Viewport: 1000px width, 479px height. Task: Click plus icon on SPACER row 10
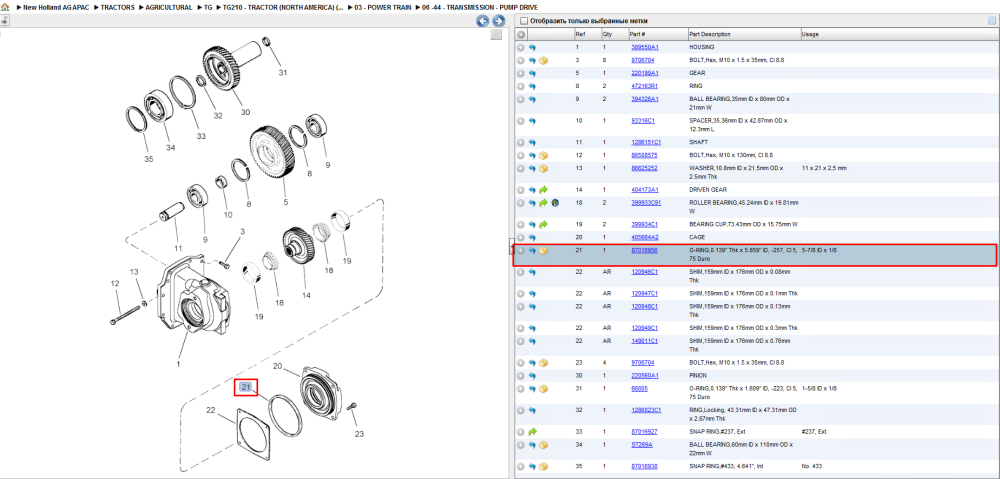(521, 121)
